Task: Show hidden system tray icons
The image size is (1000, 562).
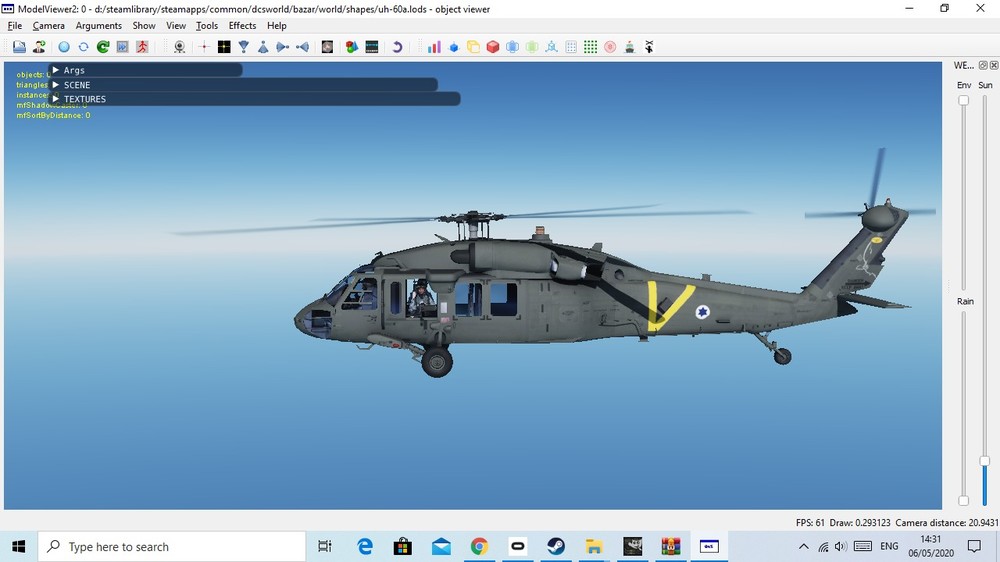Action: (x=804, y=547)
